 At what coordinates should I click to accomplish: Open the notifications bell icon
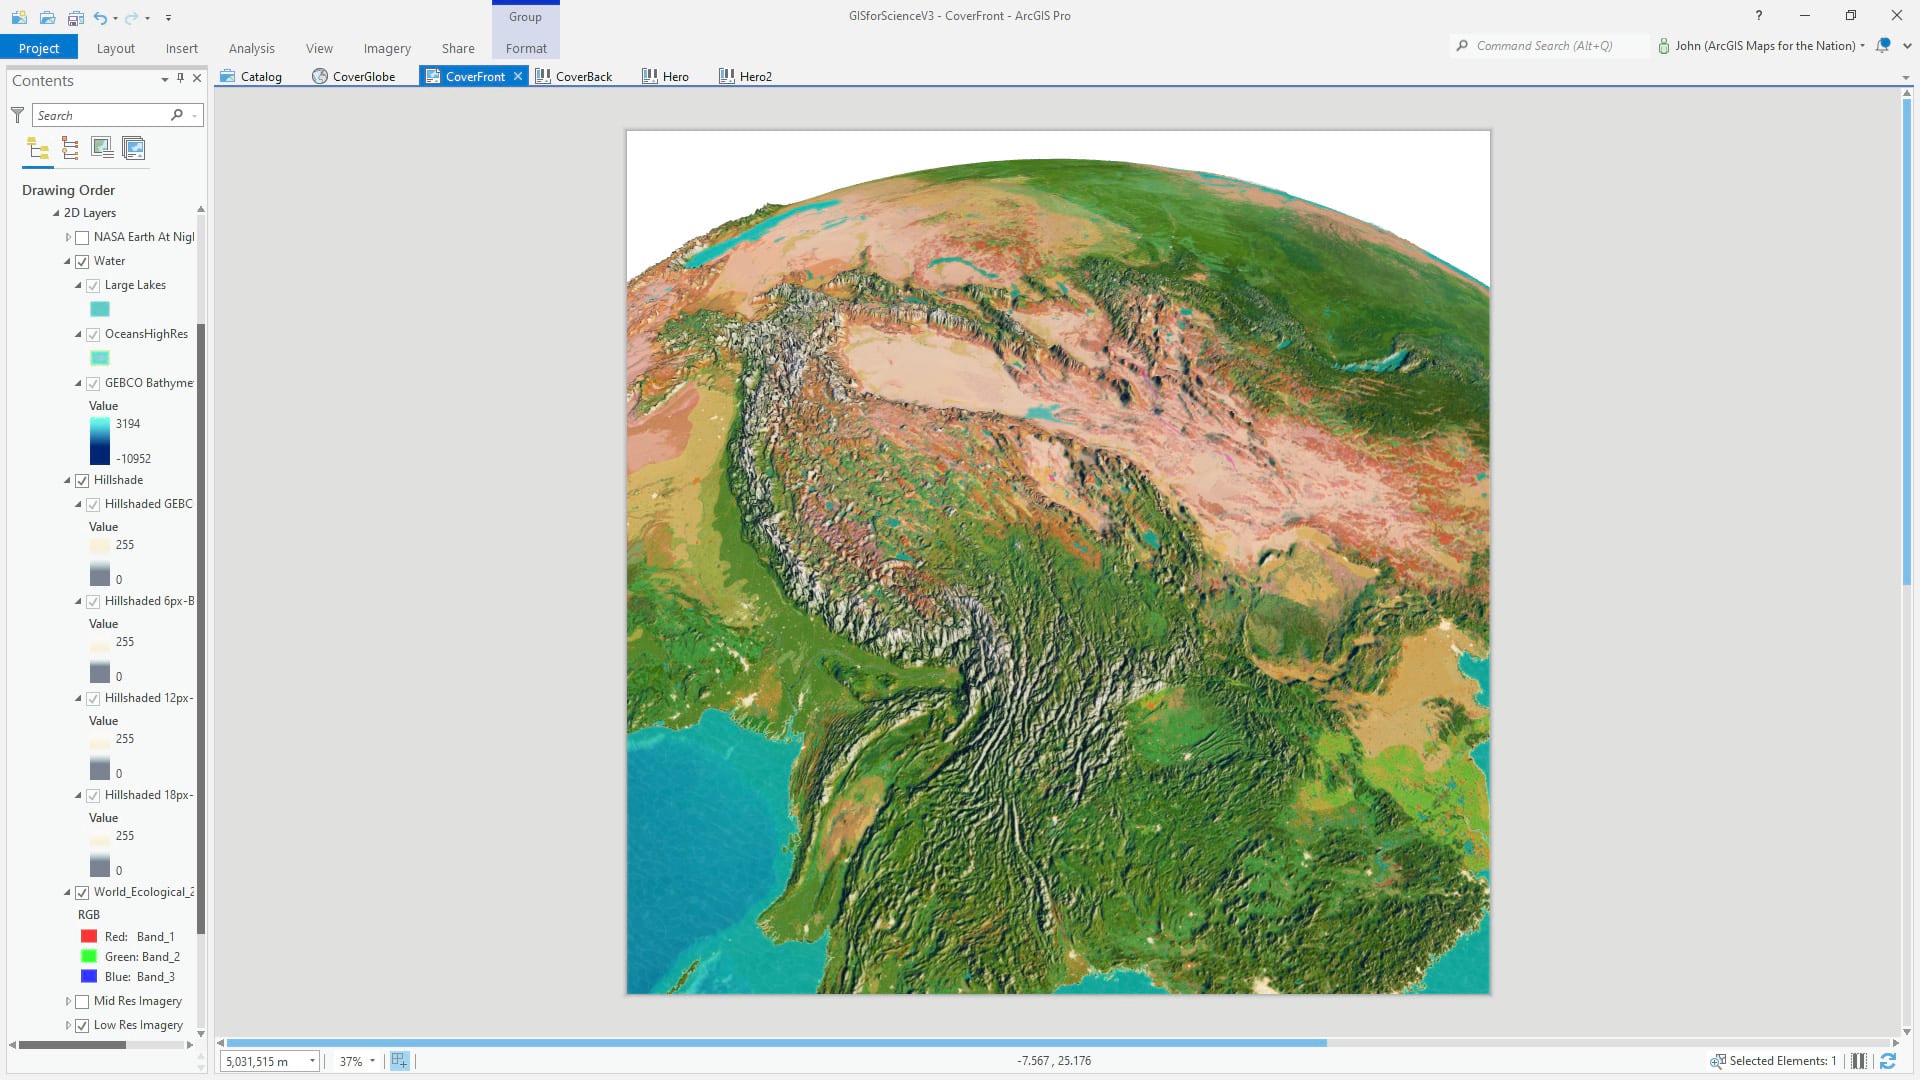click(x=1883, y=46)
